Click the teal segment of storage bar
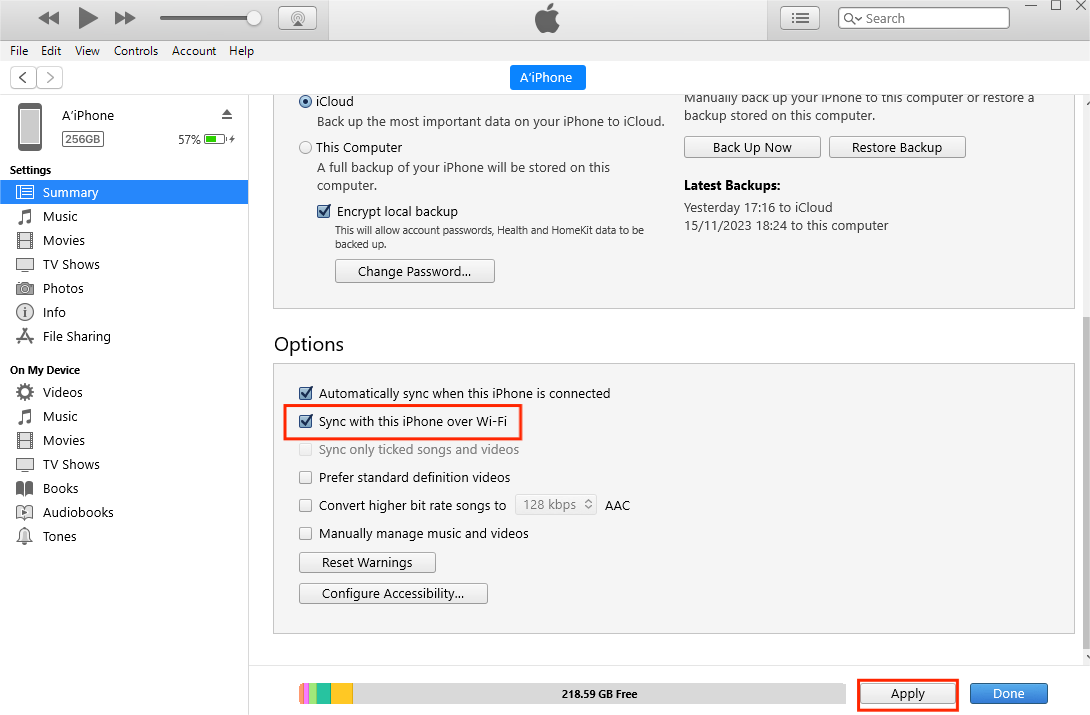This screenshot has width=1090, height=715. (x=323, y=693)
